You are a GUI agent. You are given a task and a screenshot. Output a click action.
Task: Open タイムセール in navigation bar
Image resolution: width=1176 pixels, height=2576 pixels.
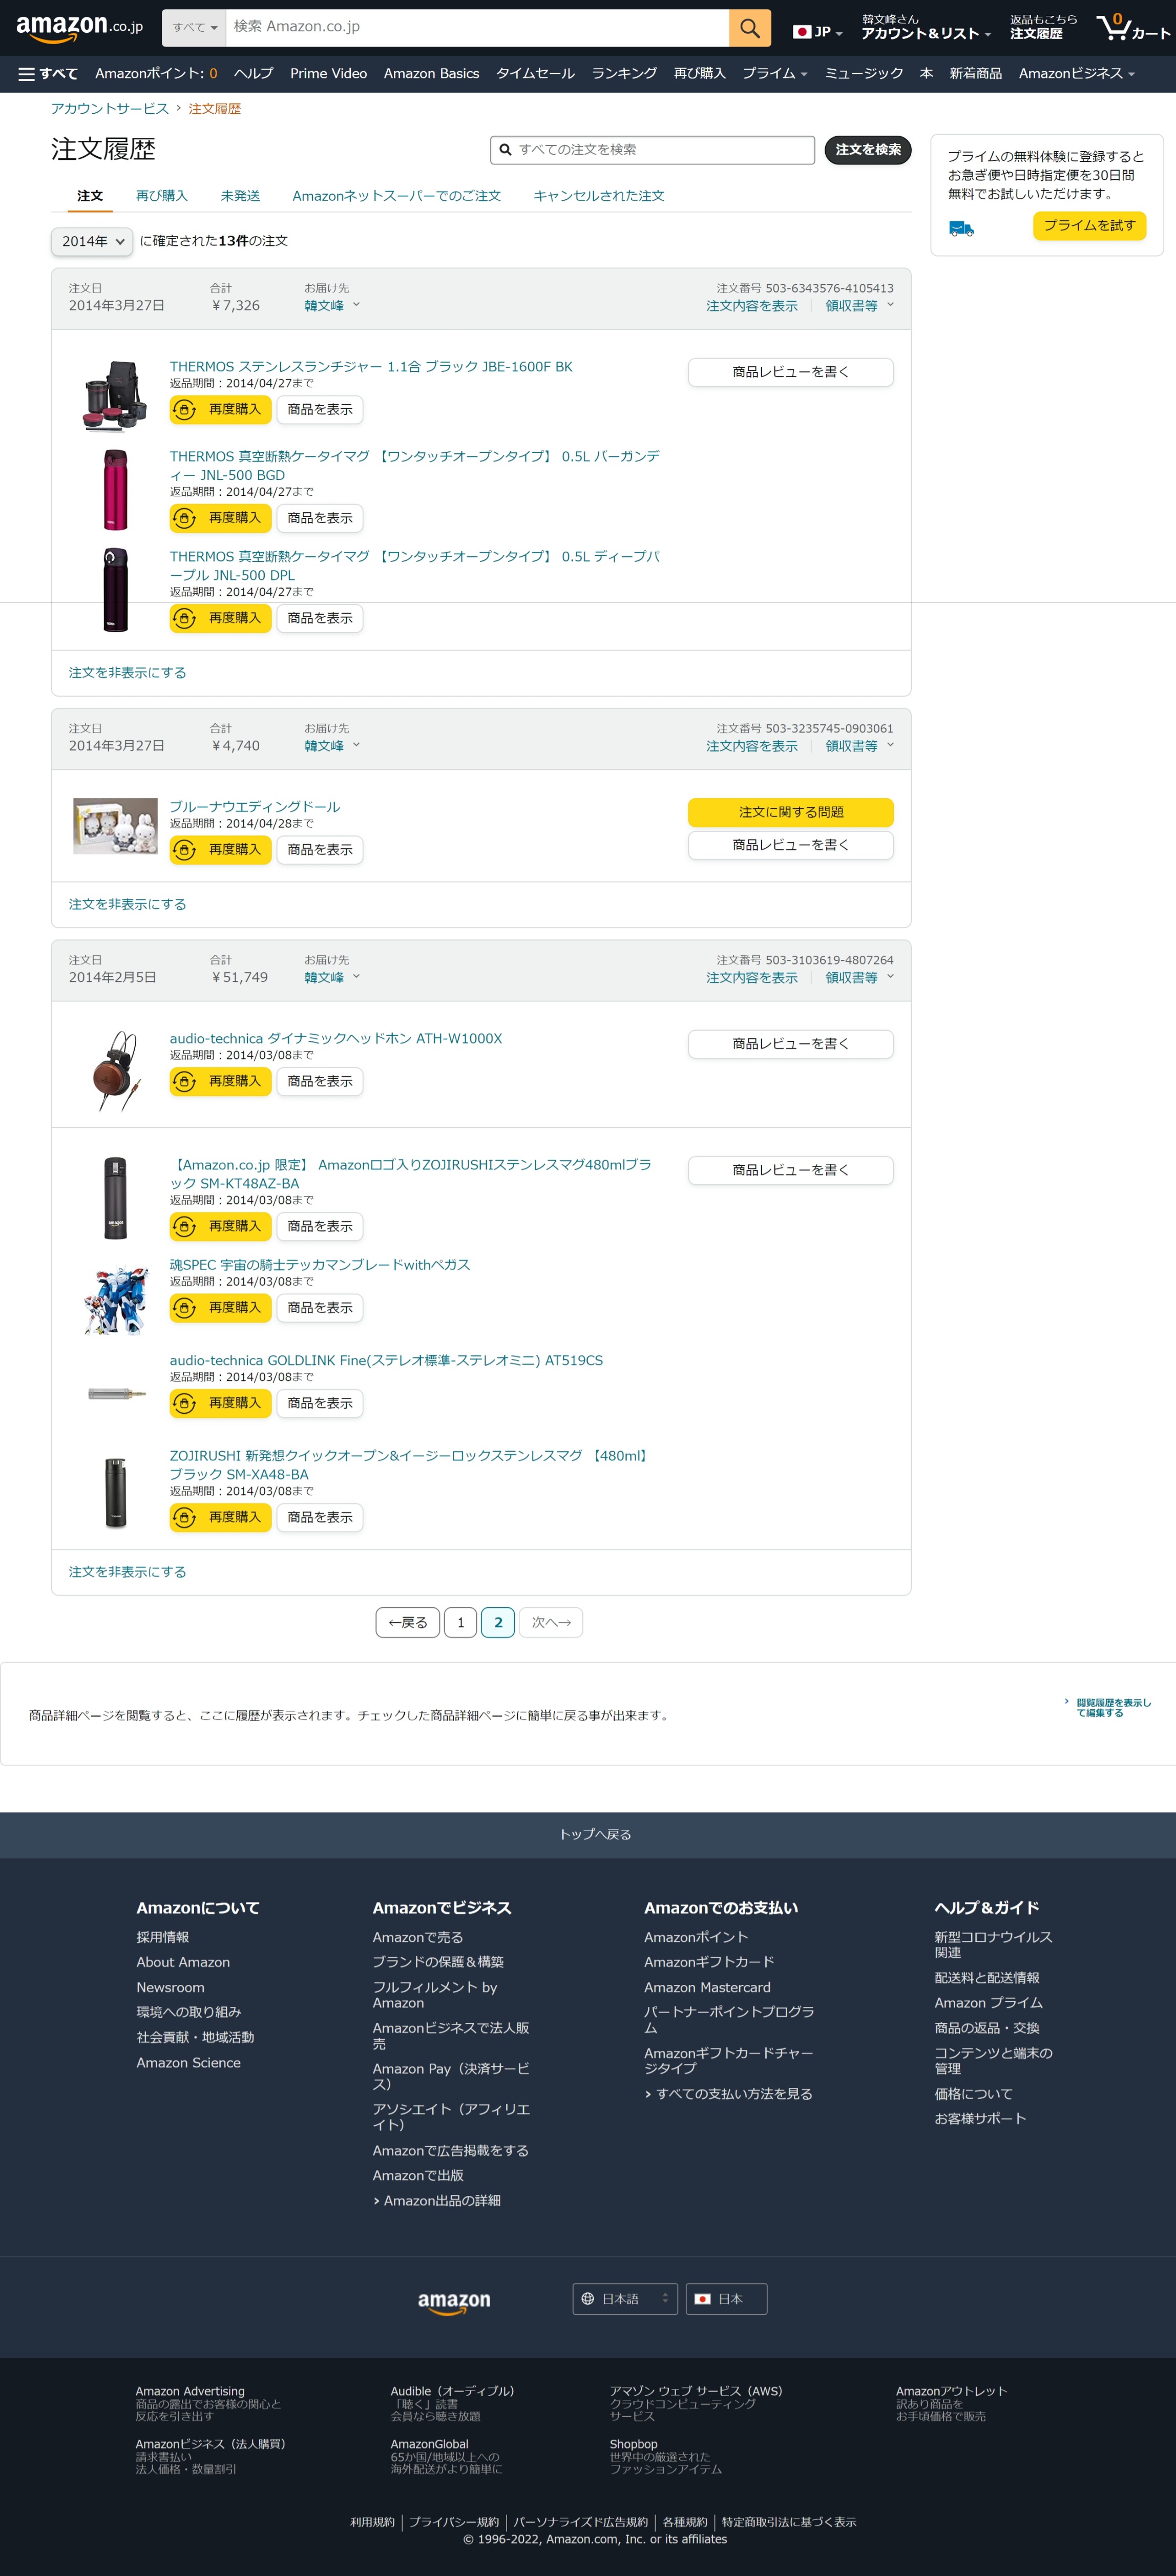(535, 74)
